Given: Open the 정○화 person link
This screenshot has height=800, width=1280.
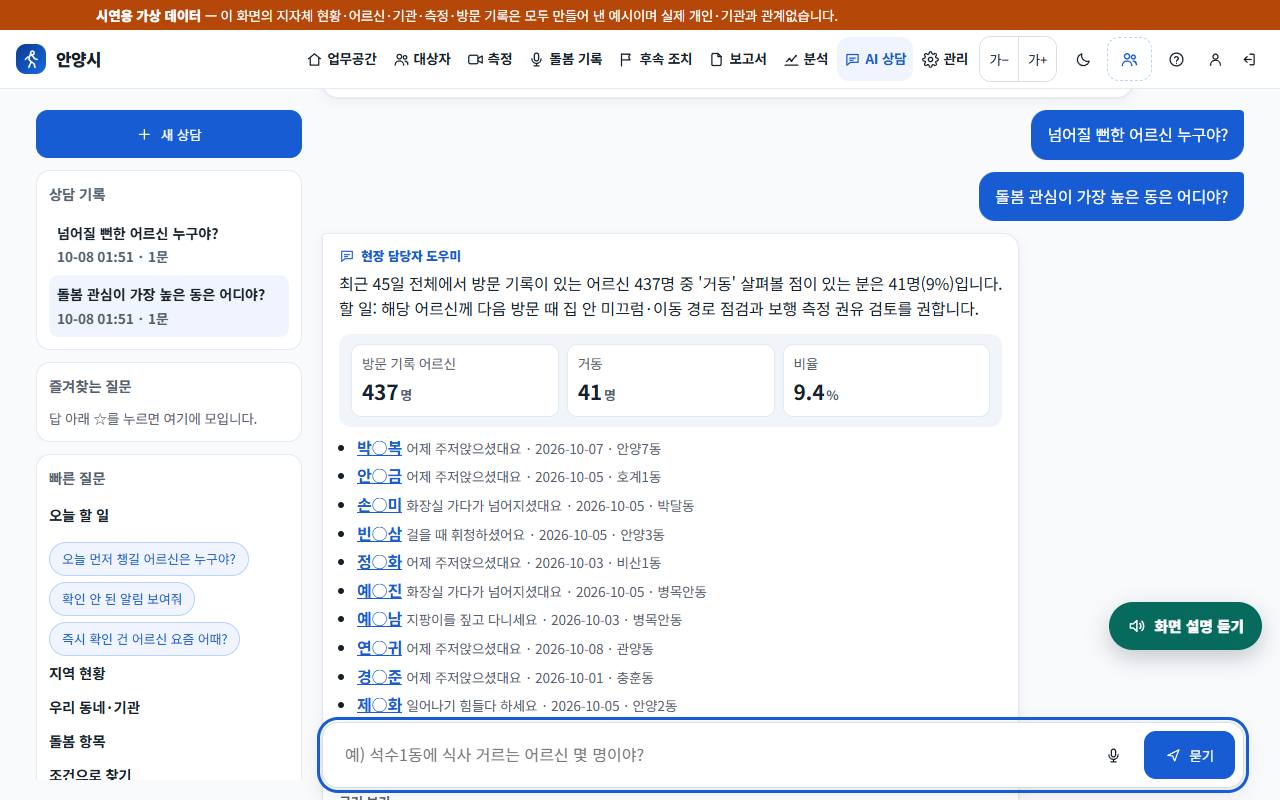Looking at the screenshot, I should click(x=379, y=562).
